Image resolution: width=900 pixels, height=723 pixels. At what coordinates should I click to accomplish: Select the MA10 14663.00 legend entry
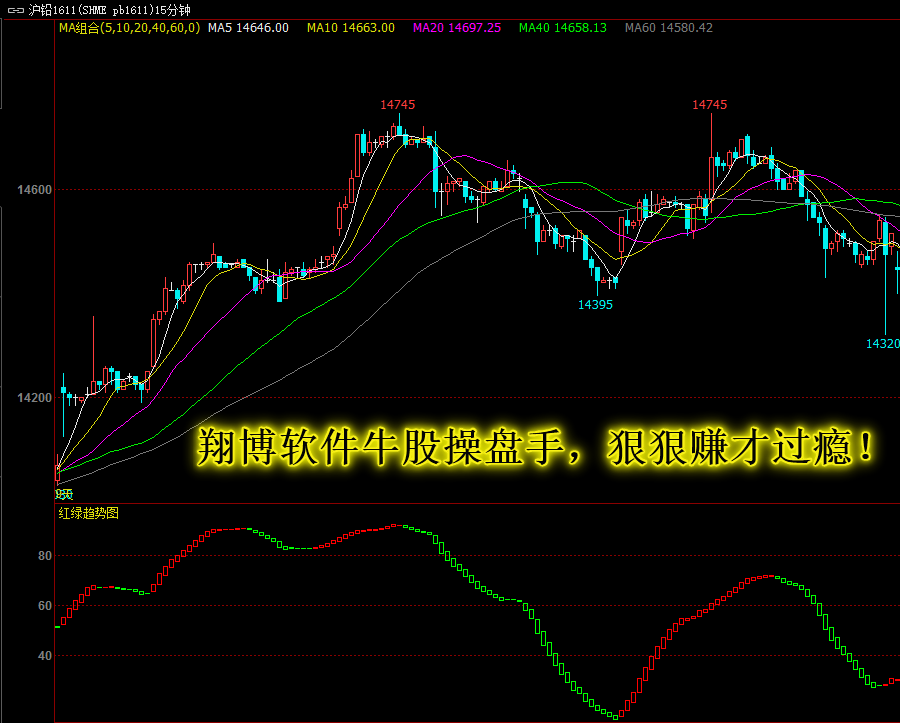(351, 28)
